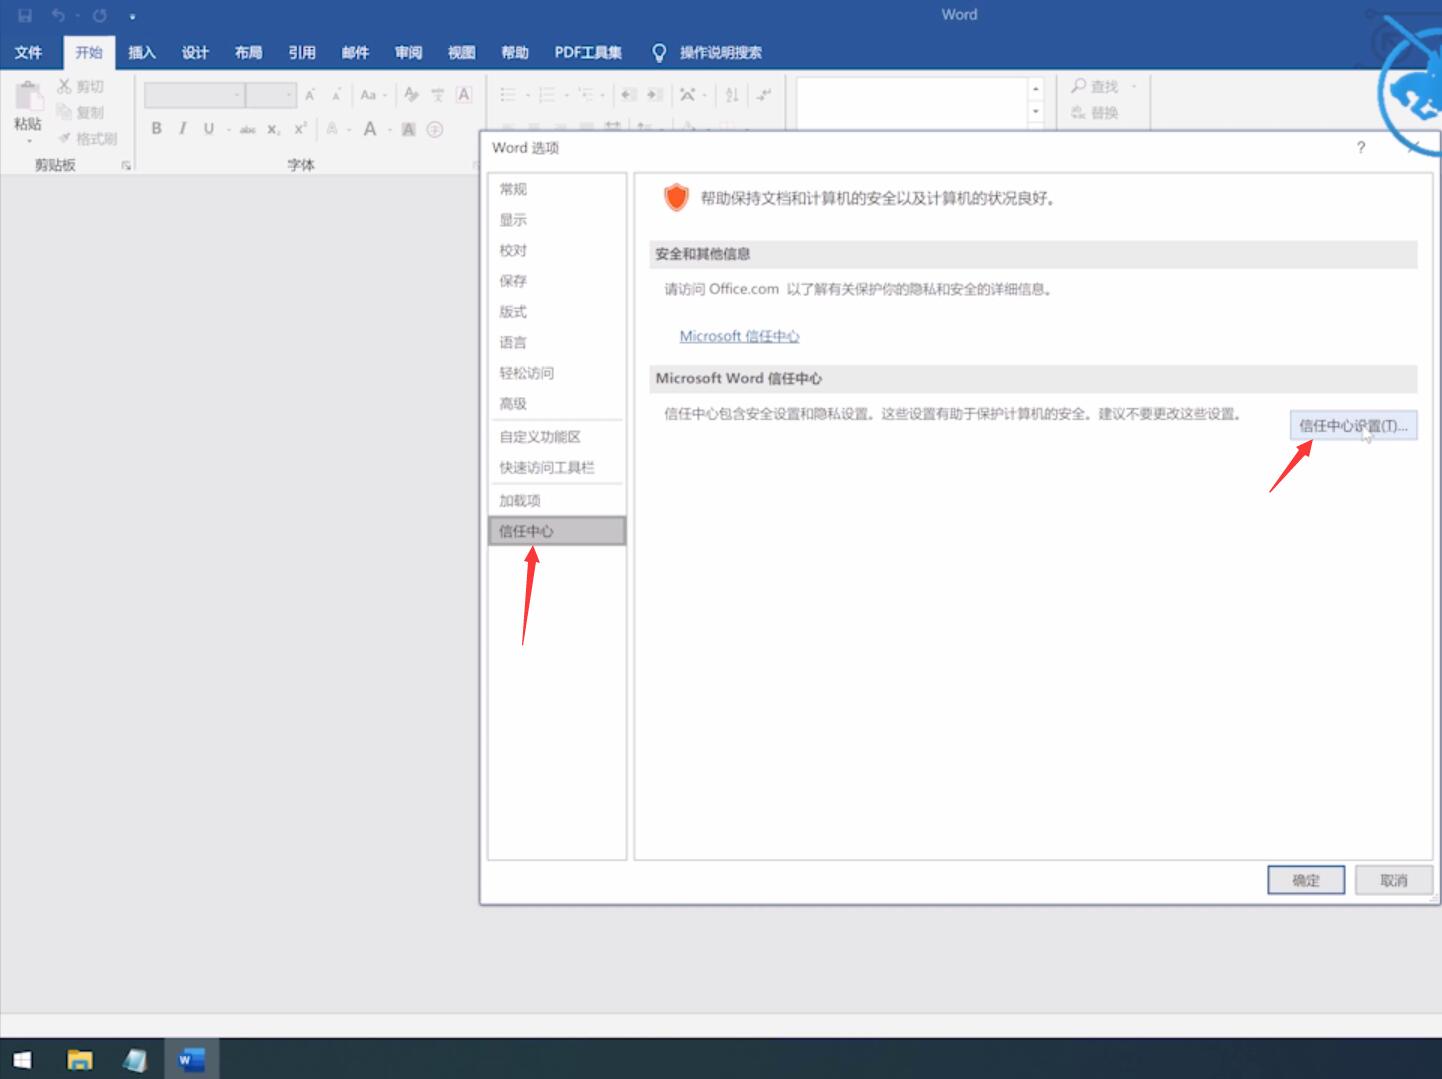Image resolution: width=1442 pixels, height=1079 pixels.
Task: Click the grow font size icon
Action: pos(310,95)
